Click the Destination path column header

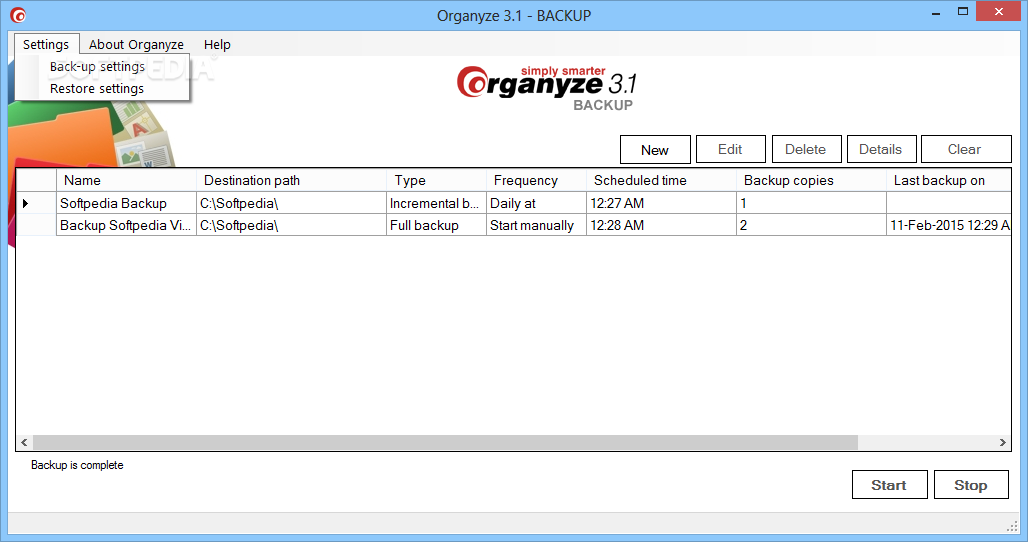[x=292, y=180]
